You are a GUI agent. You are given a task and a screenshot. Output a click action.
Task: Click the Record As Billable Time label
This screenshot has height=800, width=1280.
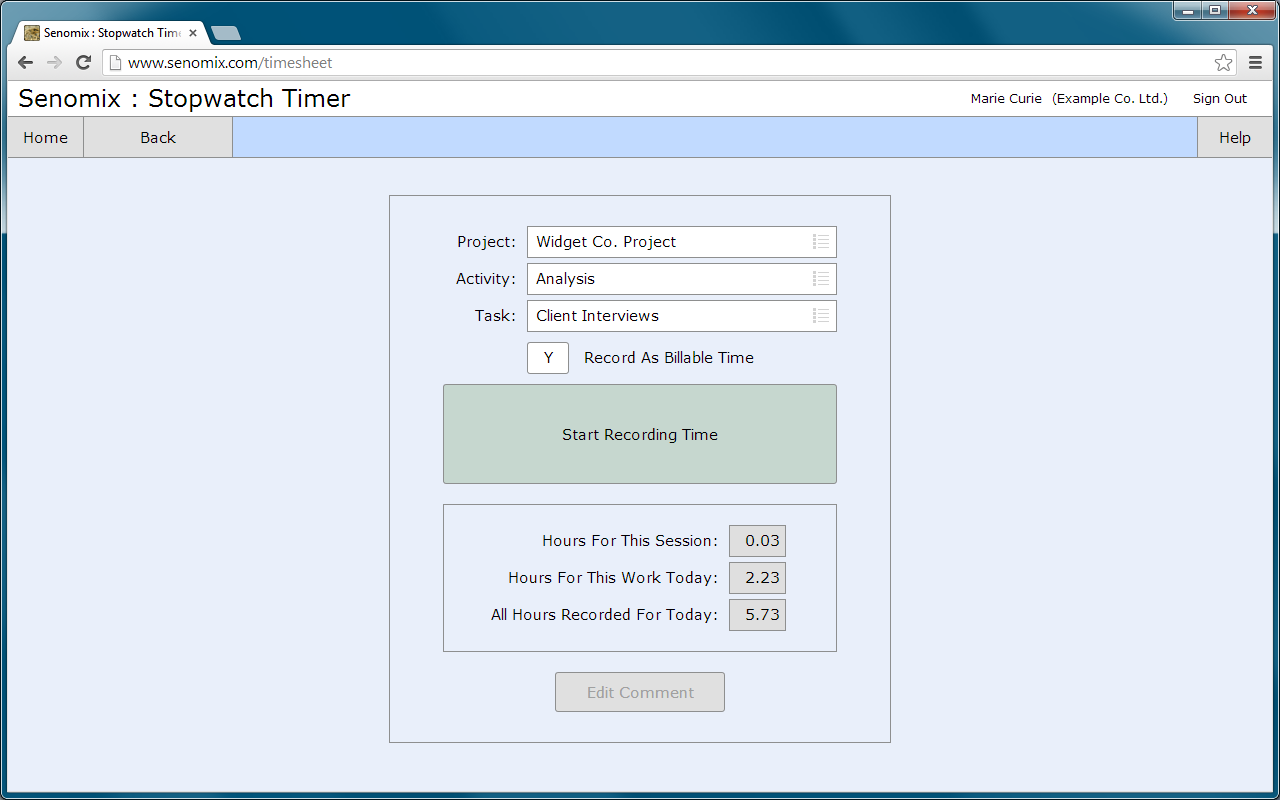tap(669, 358)
